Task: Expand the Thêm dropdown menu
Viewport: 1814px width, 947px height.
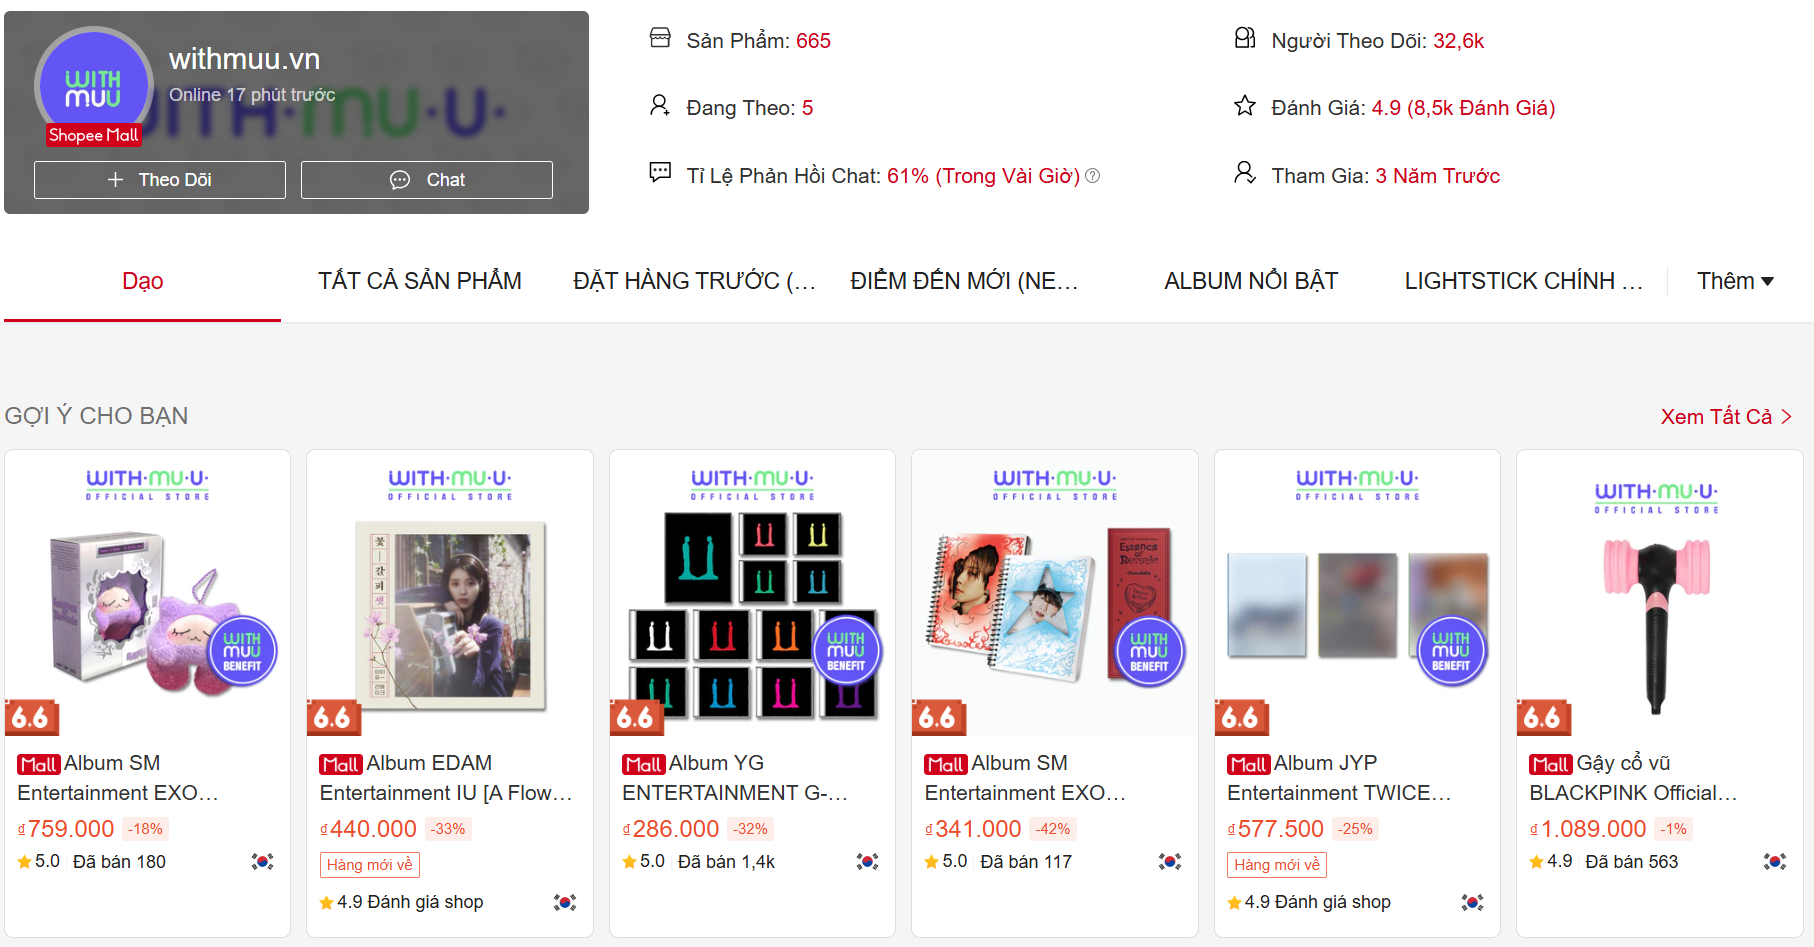Action: click(x=1735, y=281)
